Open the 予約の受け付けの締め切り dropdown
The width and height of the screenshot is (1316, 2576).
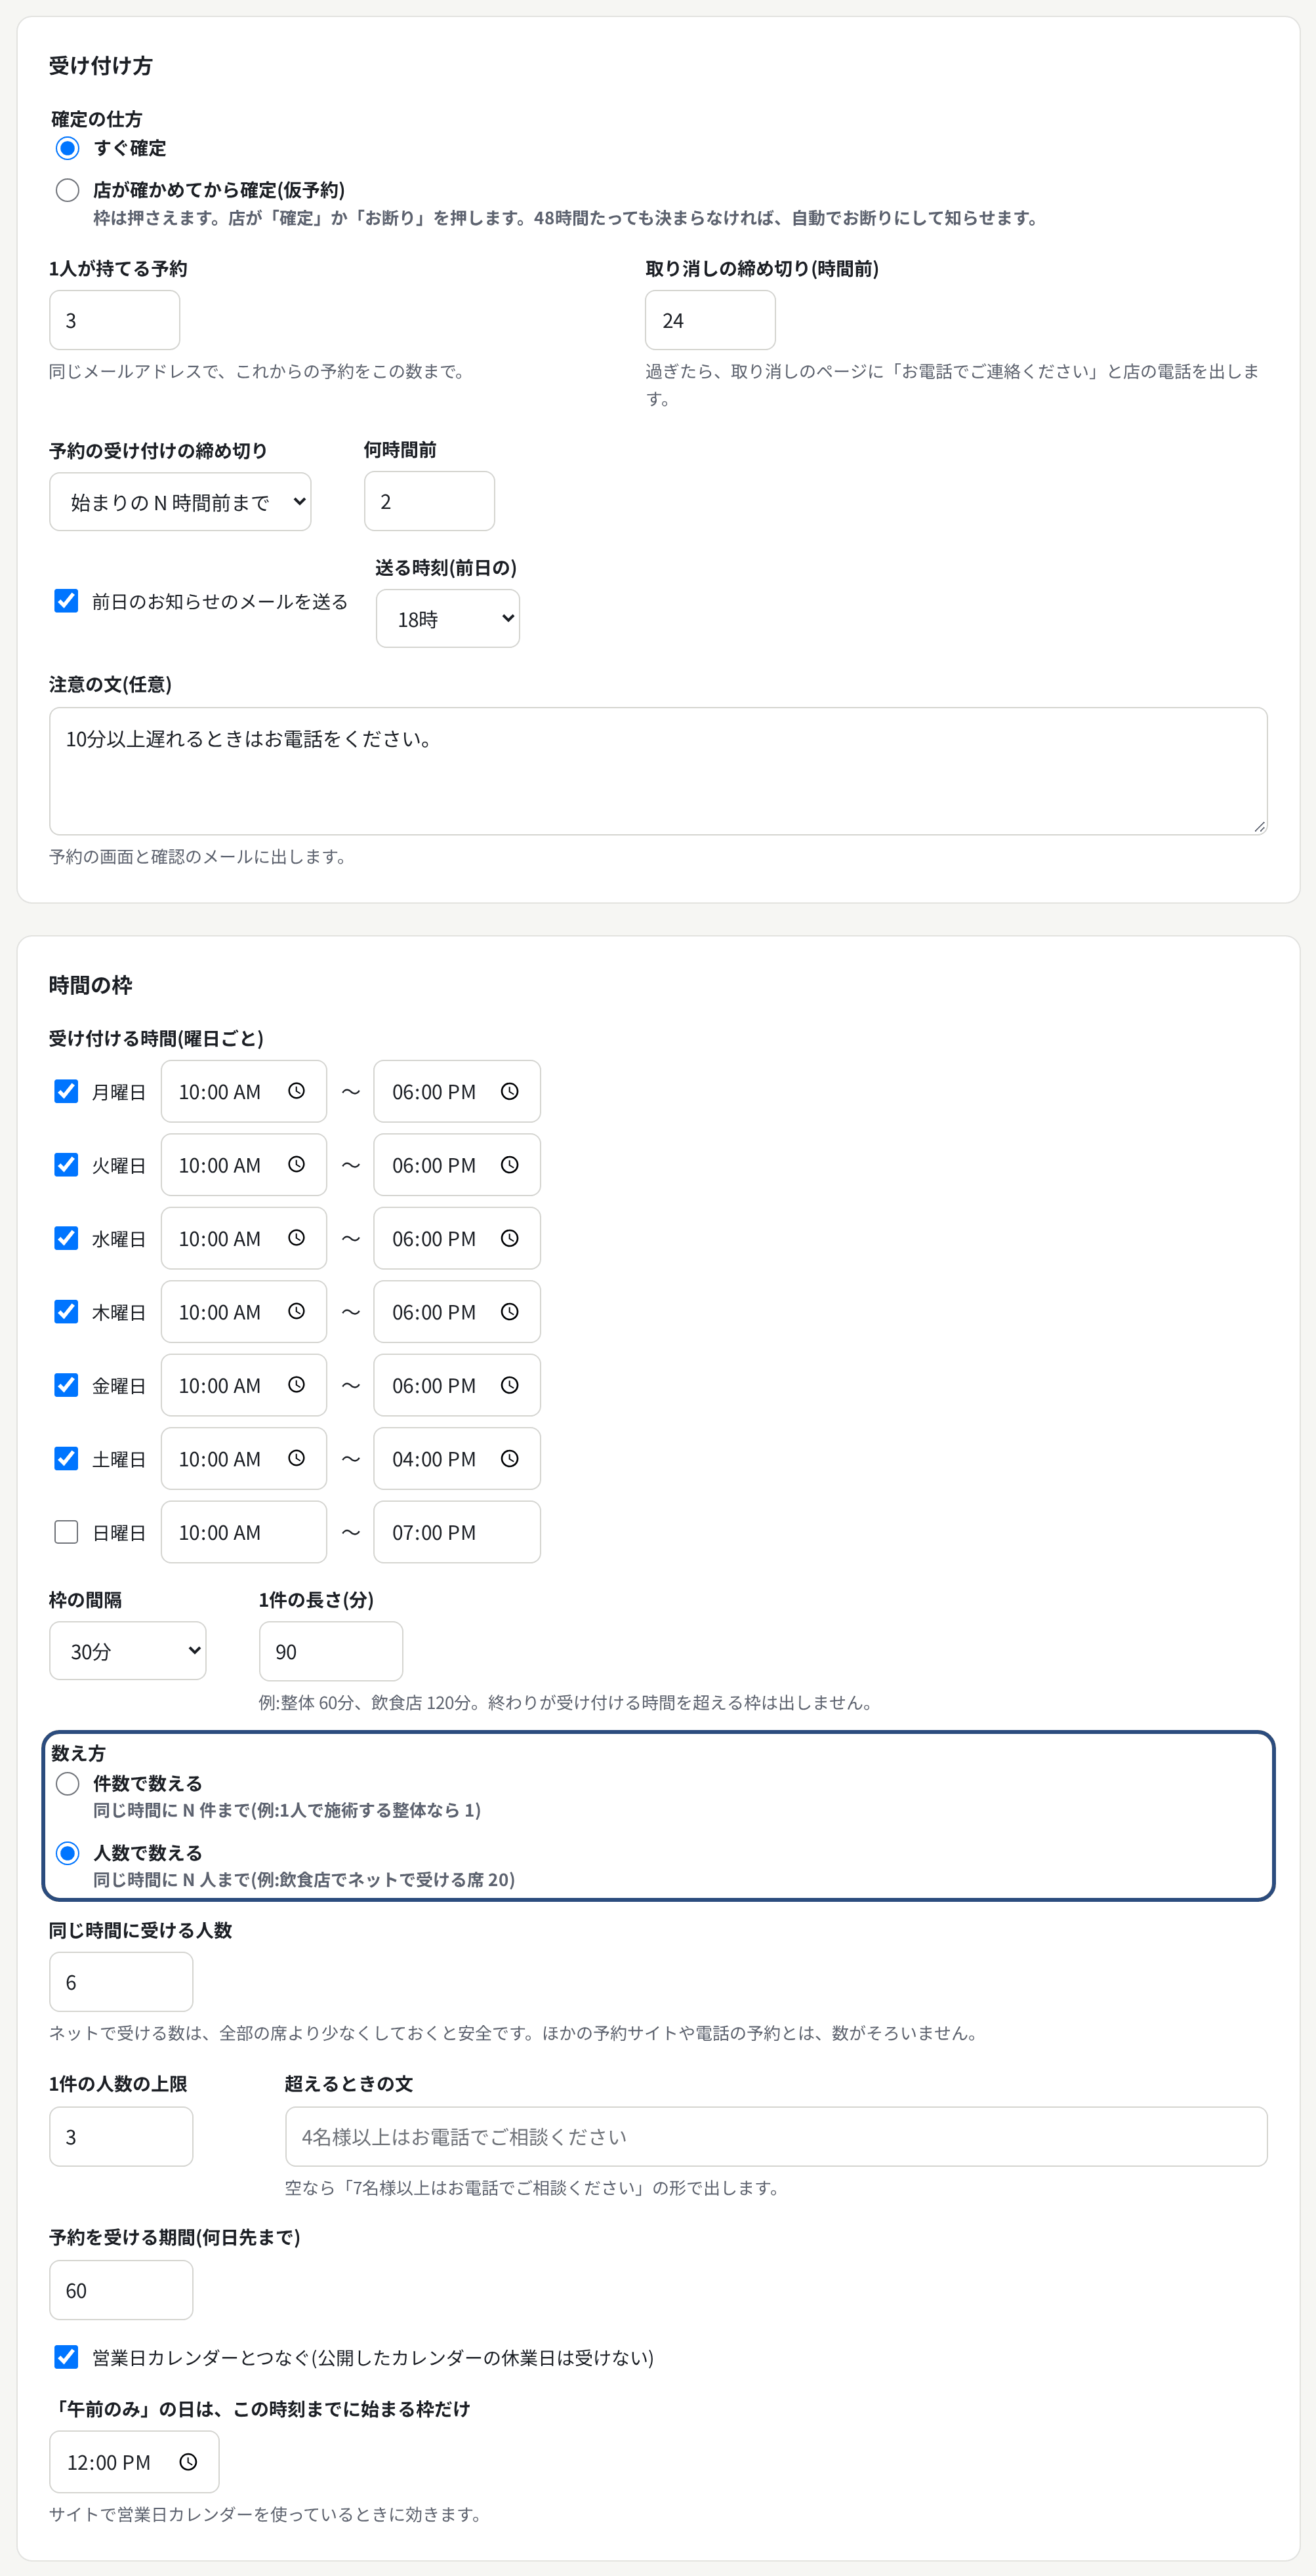pyautogui.click(x=180, y=502)
